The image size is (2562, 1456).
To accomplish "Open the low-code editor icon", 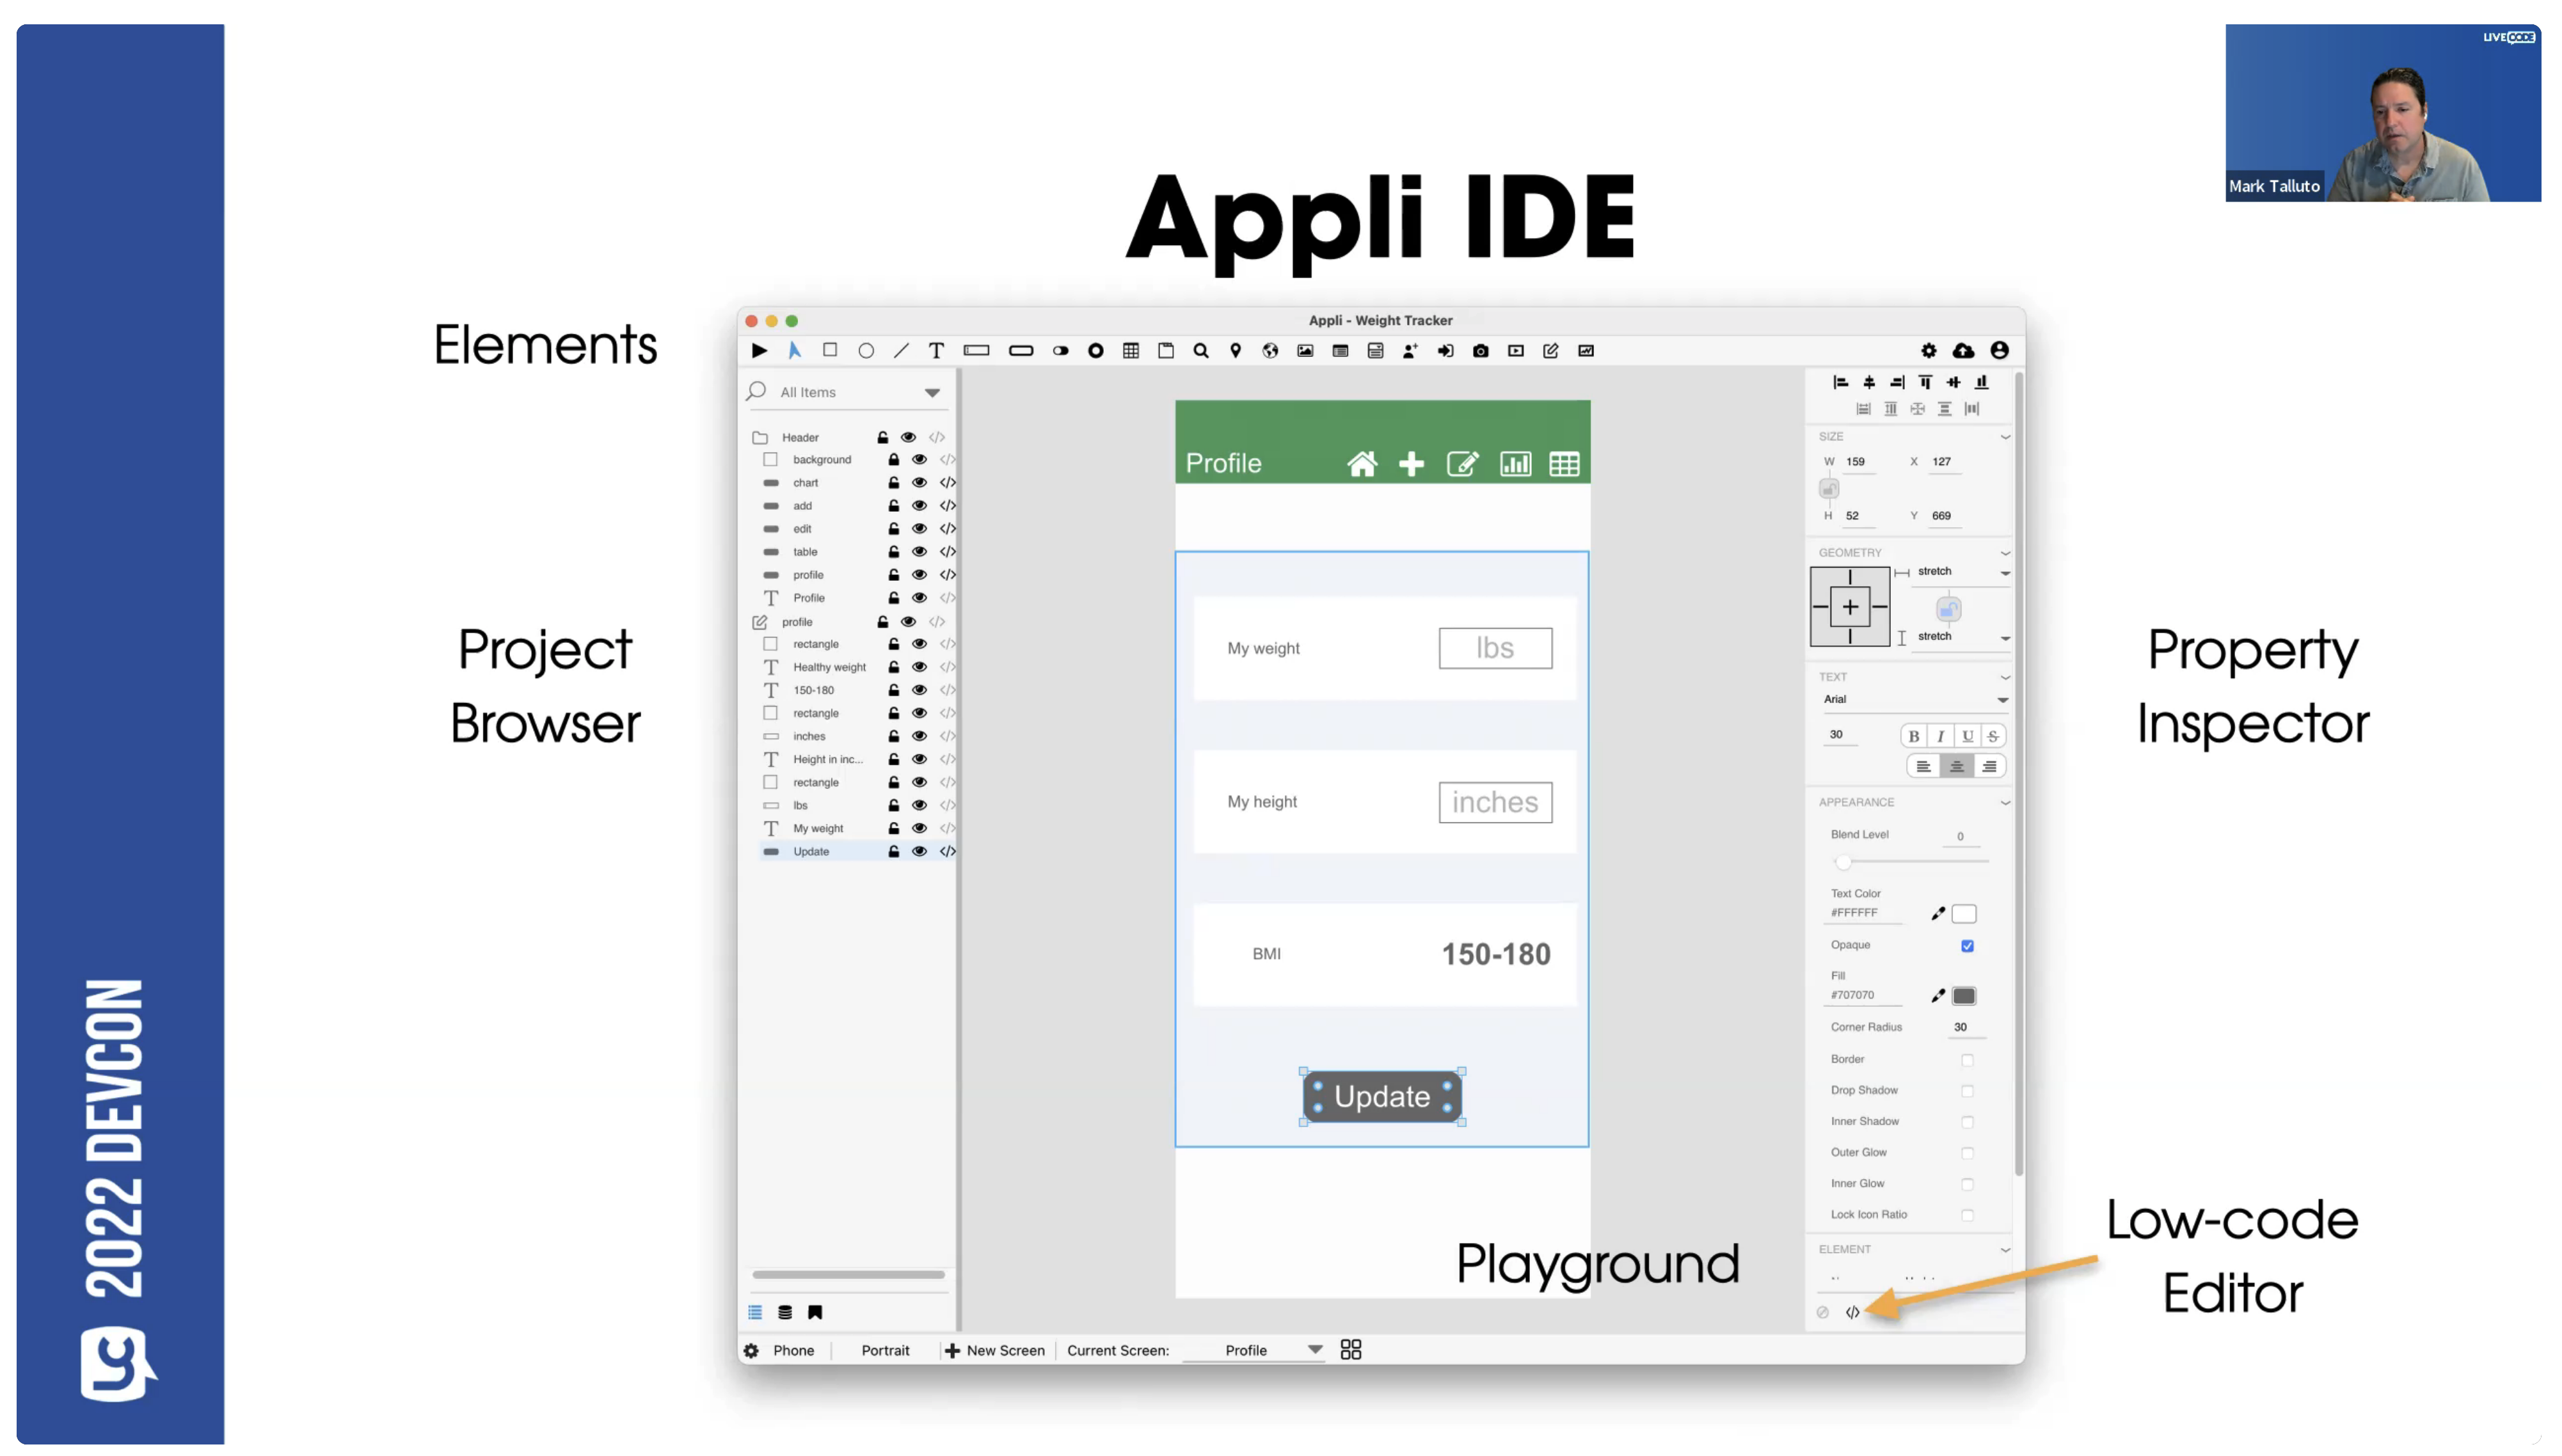I will click(x=1852, y=1312).
